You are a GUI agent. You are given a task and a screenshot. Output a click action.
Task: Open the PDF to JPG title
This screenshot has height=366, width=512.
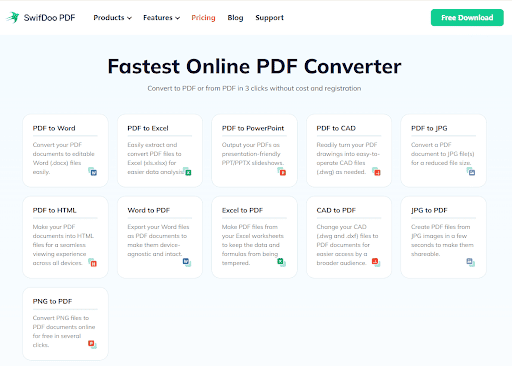pyautogui.click(x=429, y=128)
